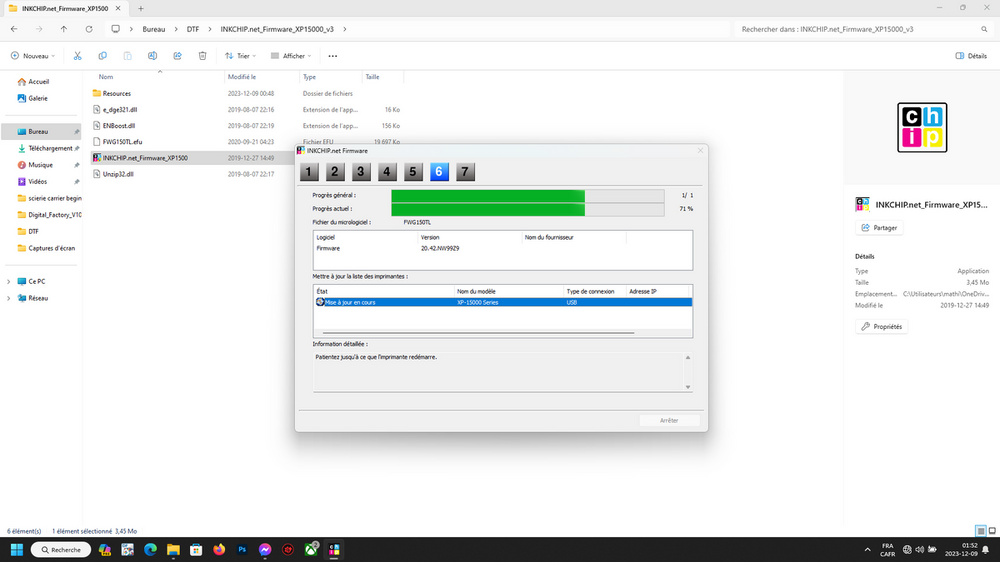Click step 1 icon in firmware wizard
Screen dimensions: 1000x562
(x=310, y=172)
